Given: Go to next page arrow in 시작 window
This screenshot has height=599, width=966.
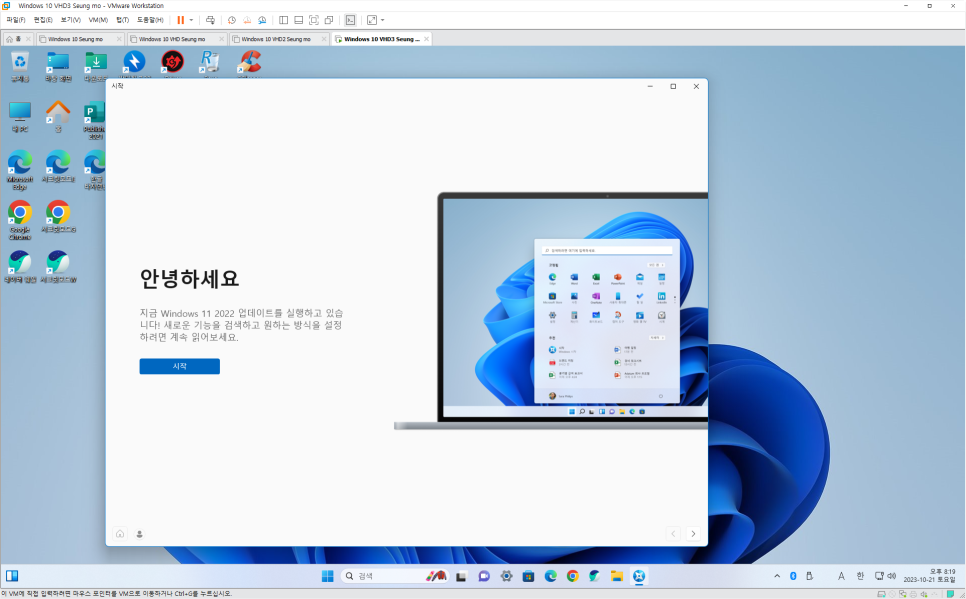Looking at the screenshot, I should pos(693,534).
